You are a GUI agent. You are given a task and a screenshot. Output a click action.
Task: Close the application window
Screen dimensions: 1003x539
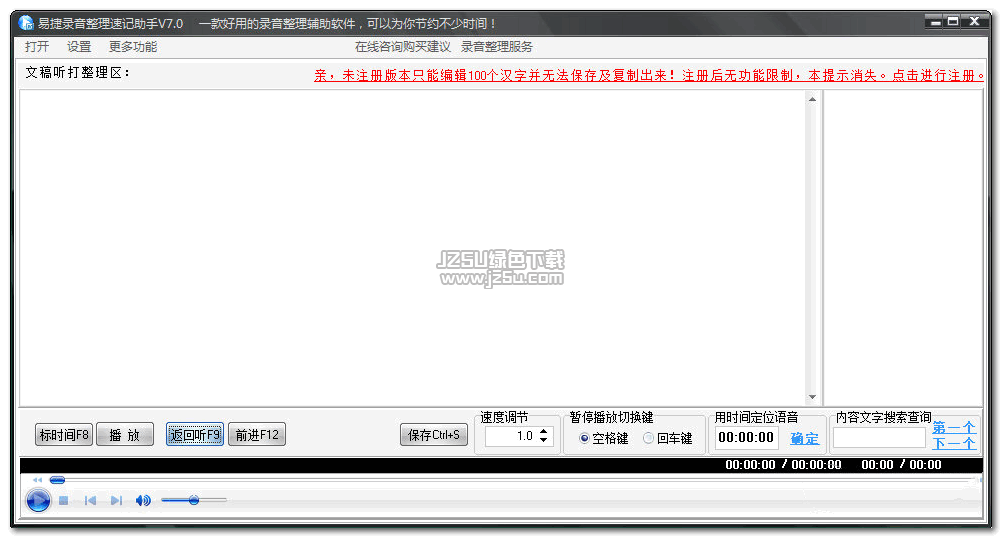click(x=974, y=22)
